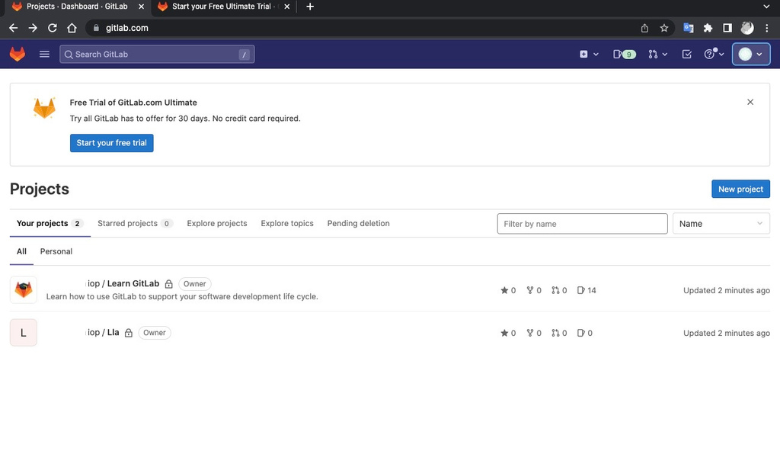Click merge requests count for Lla project
This screenshot has height=470, width=780.
coord(559,333)
